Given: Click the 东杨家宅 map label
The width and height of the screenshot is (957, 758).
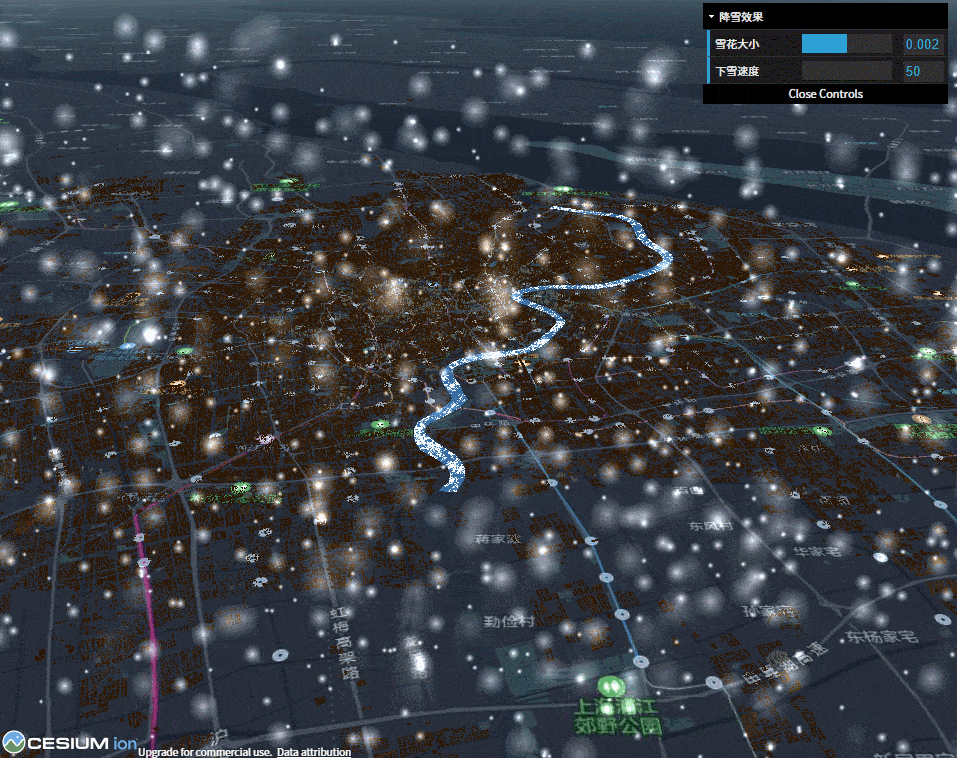Looking at the screenshot, I should coord(882,637).
